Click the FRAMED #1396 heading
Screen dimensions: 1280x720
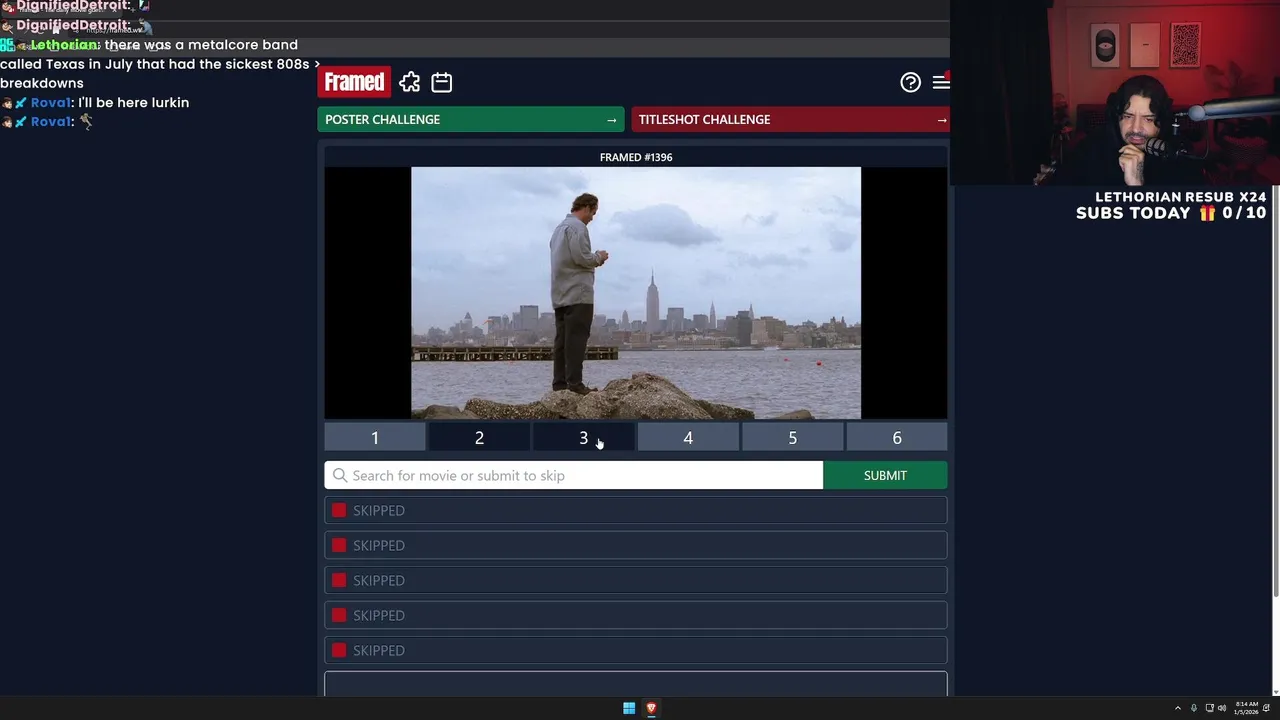click(x=636, y=157)
